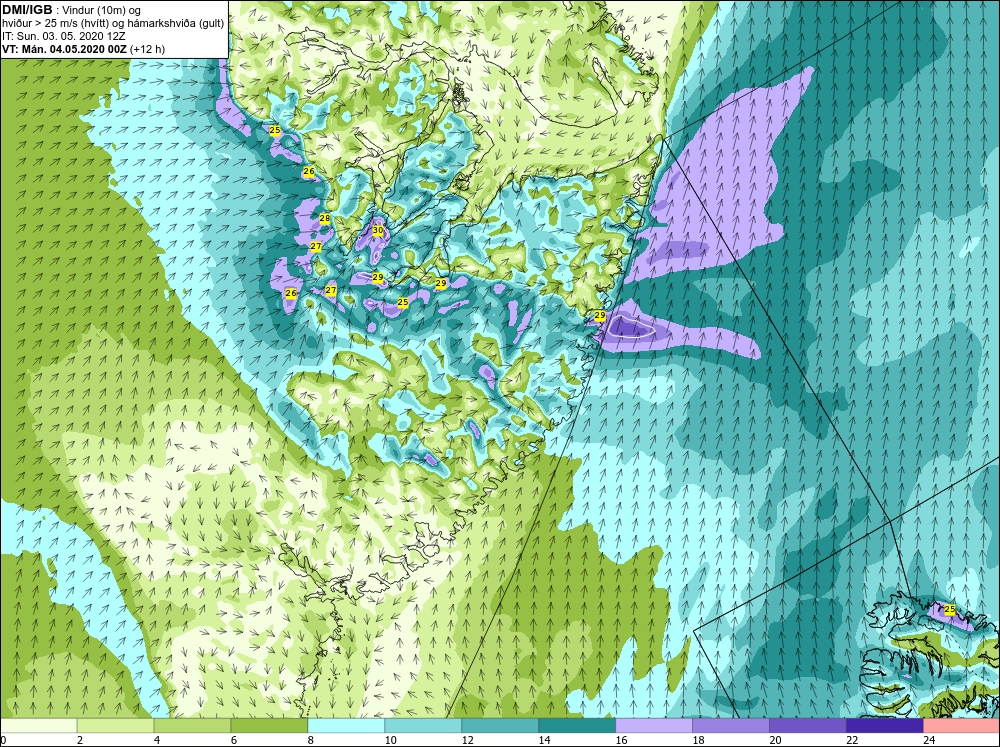Click the legend scale number 18
The width and height of the screenshot is (1000, 747).
[x=698, y=740]
